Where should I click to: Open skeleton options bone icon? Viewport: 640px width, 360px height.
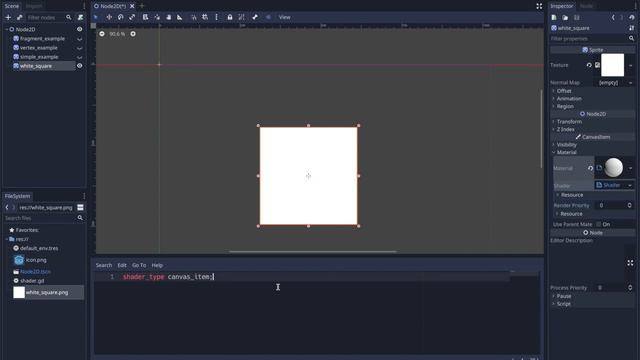click(x=255, y=17)
